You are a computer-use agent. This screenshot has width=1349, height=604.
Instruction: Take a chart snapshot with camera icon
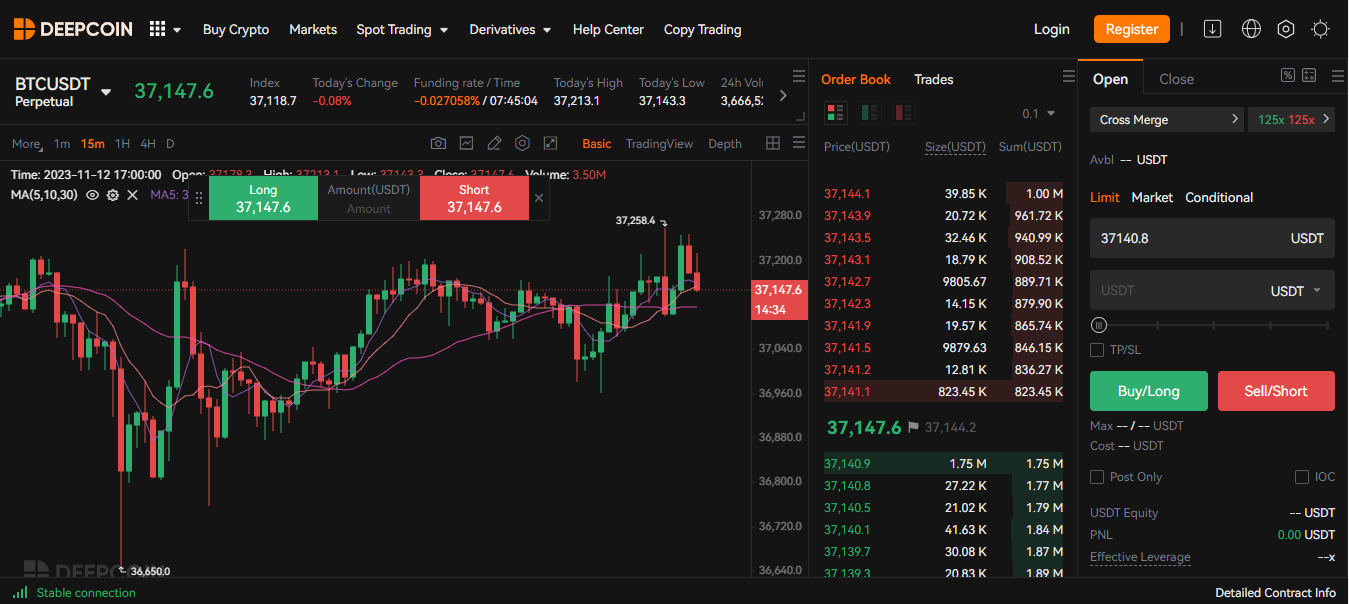[438, 143]
